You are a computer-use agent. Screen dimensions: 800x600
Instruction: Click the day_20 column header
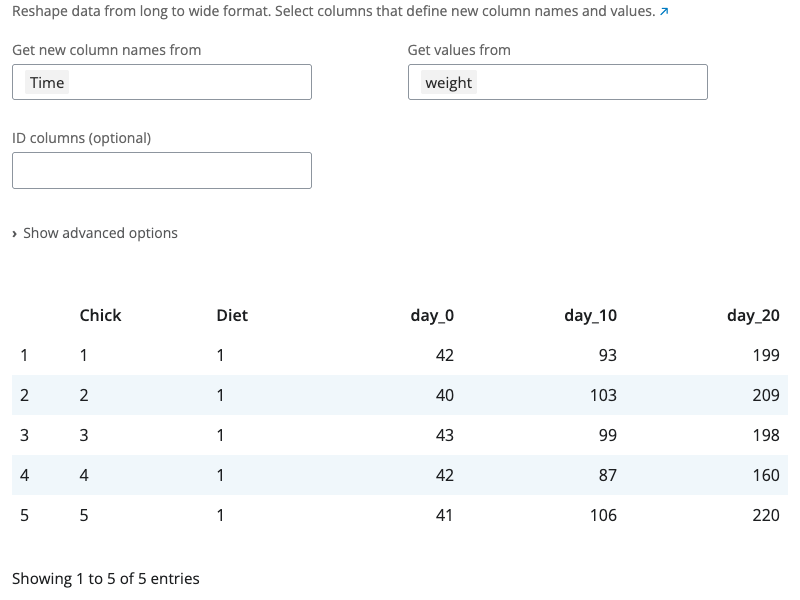pos(753,315)
